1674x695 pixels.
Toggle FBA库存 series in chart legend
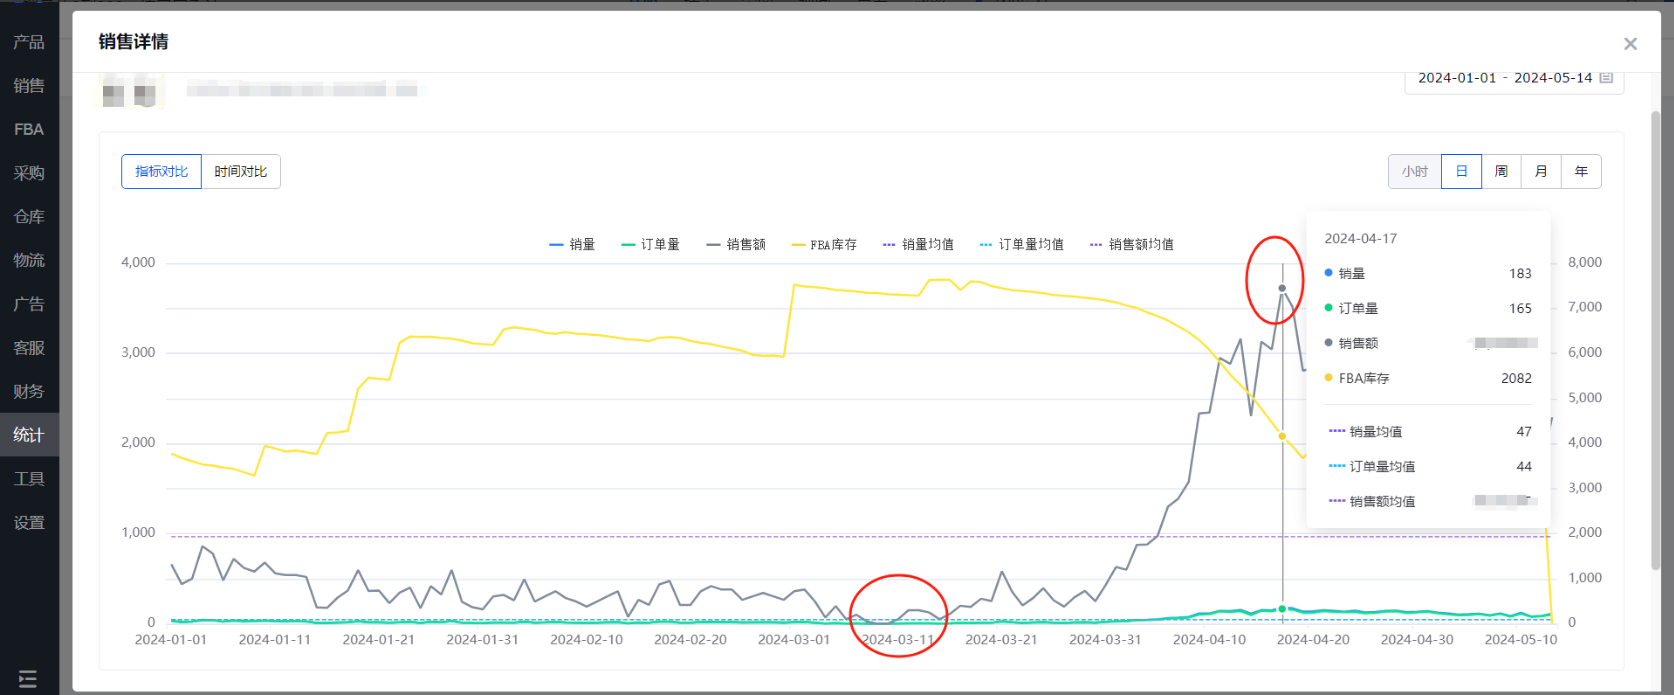point(824,244)
